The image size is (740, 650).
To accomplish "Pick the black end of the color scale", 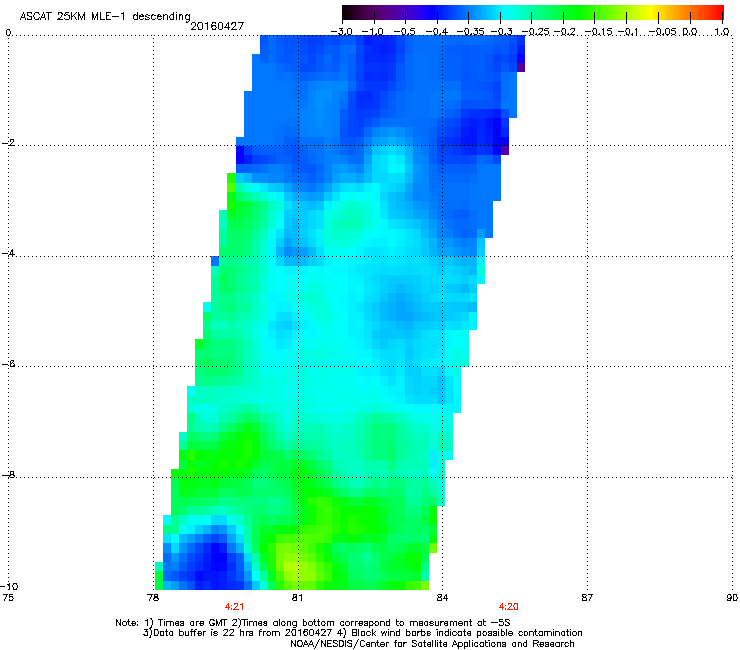I will tap(349, 13).
